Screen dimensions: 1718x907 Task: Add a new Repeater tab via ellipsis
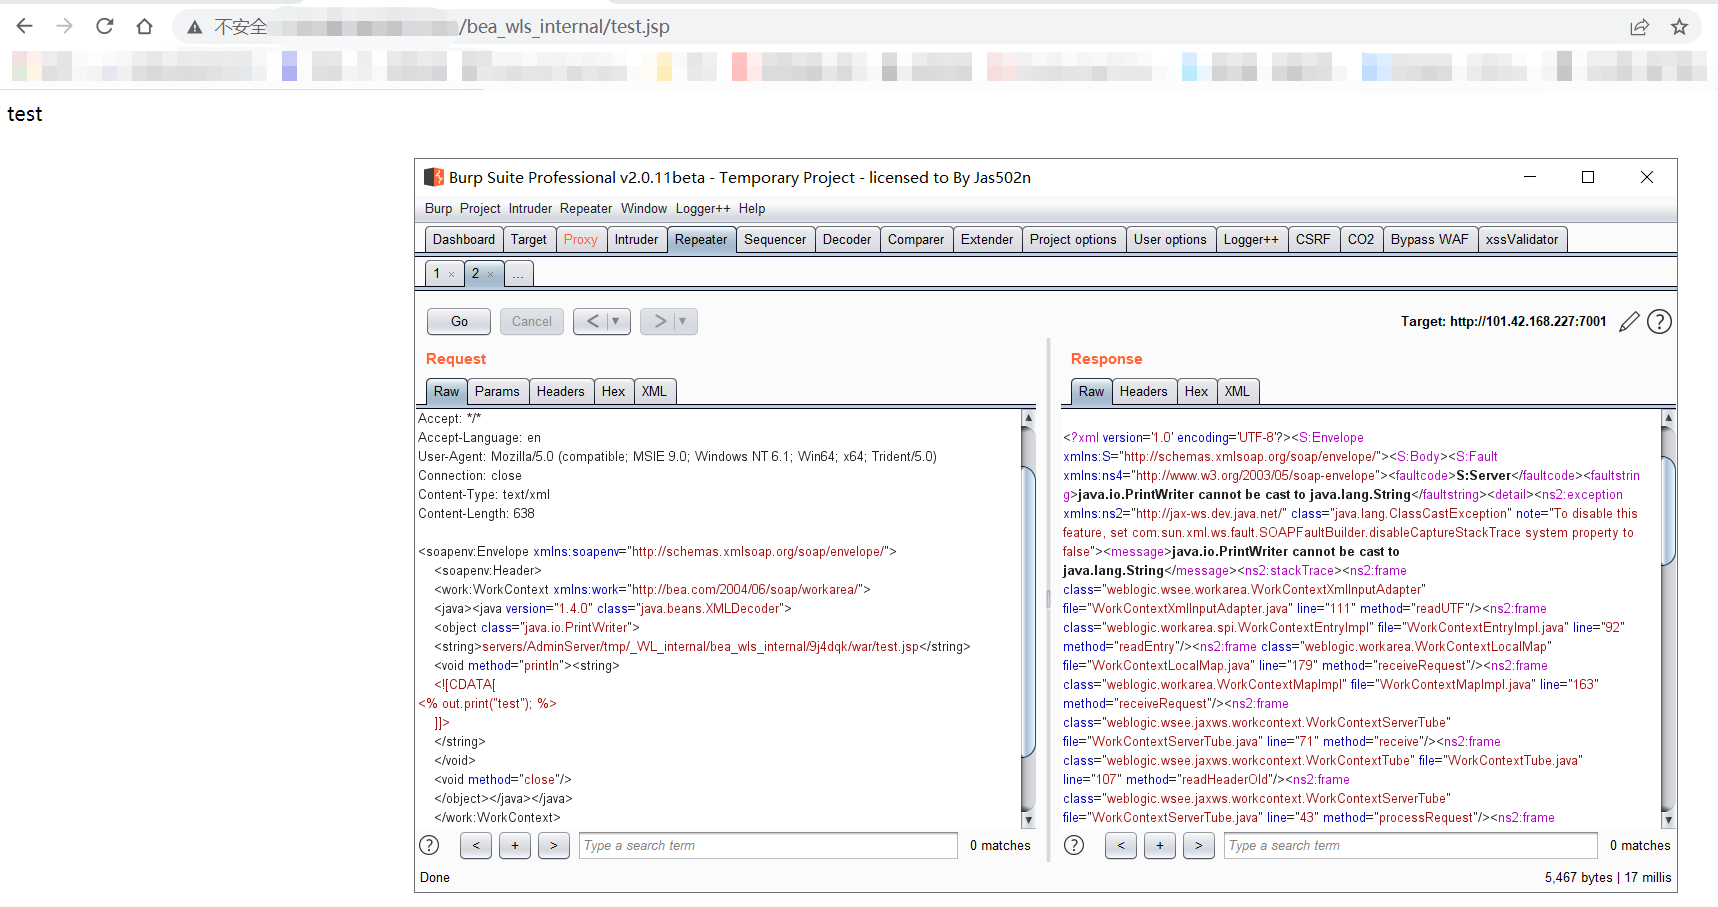[x=519, y=273]
